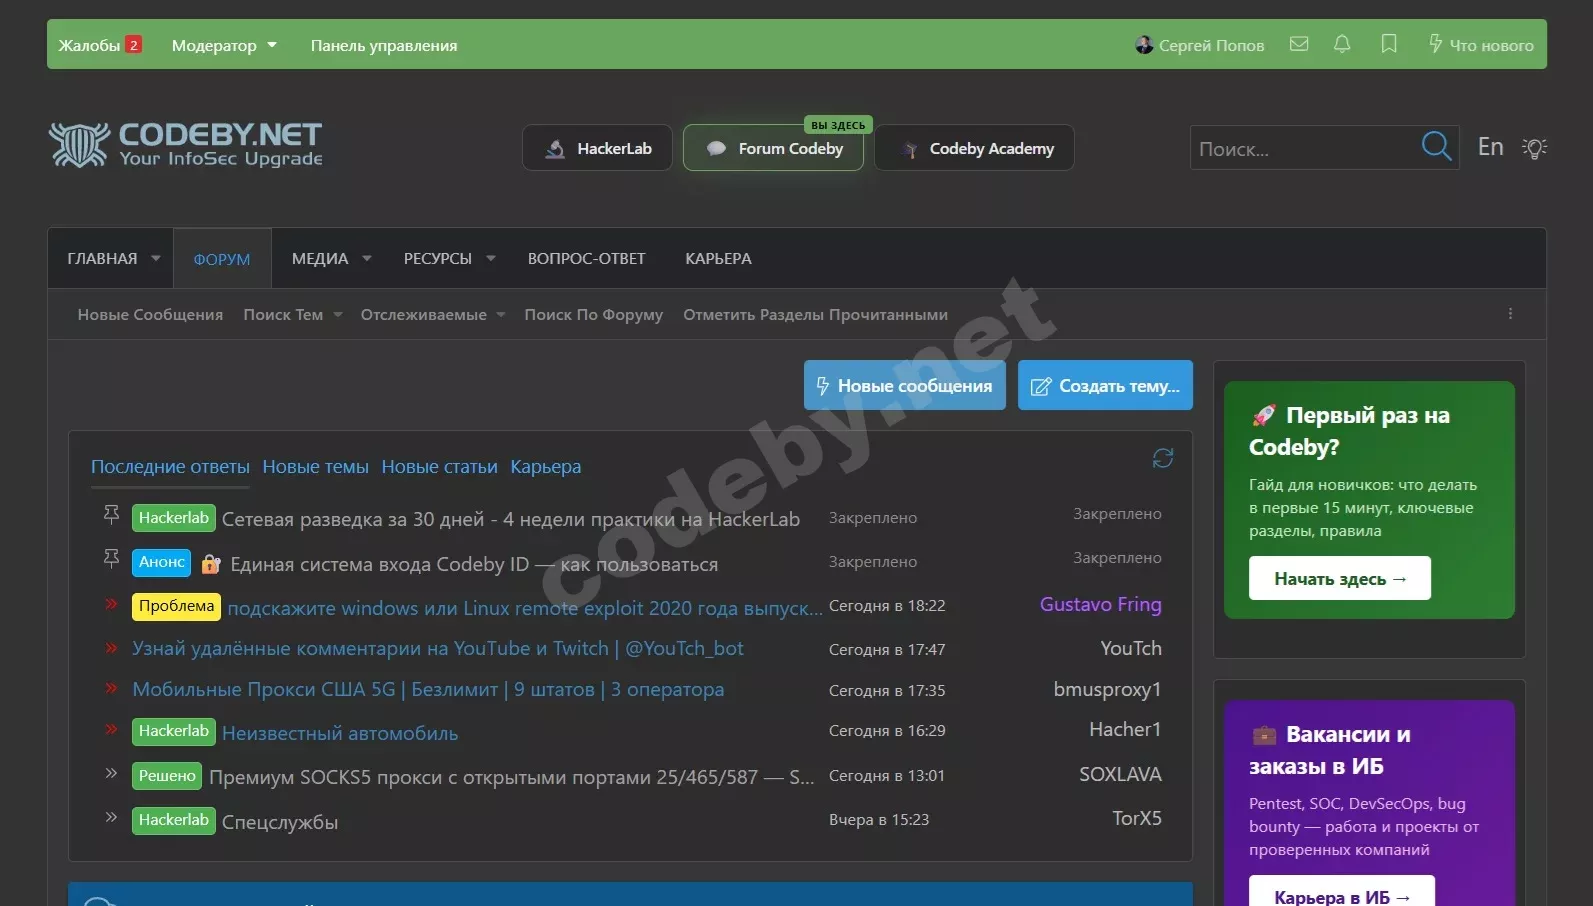Click timestamp Сегодня в 18:22
The height and width of the screenshot is (906, 1593).
click(x=887, y=606)
